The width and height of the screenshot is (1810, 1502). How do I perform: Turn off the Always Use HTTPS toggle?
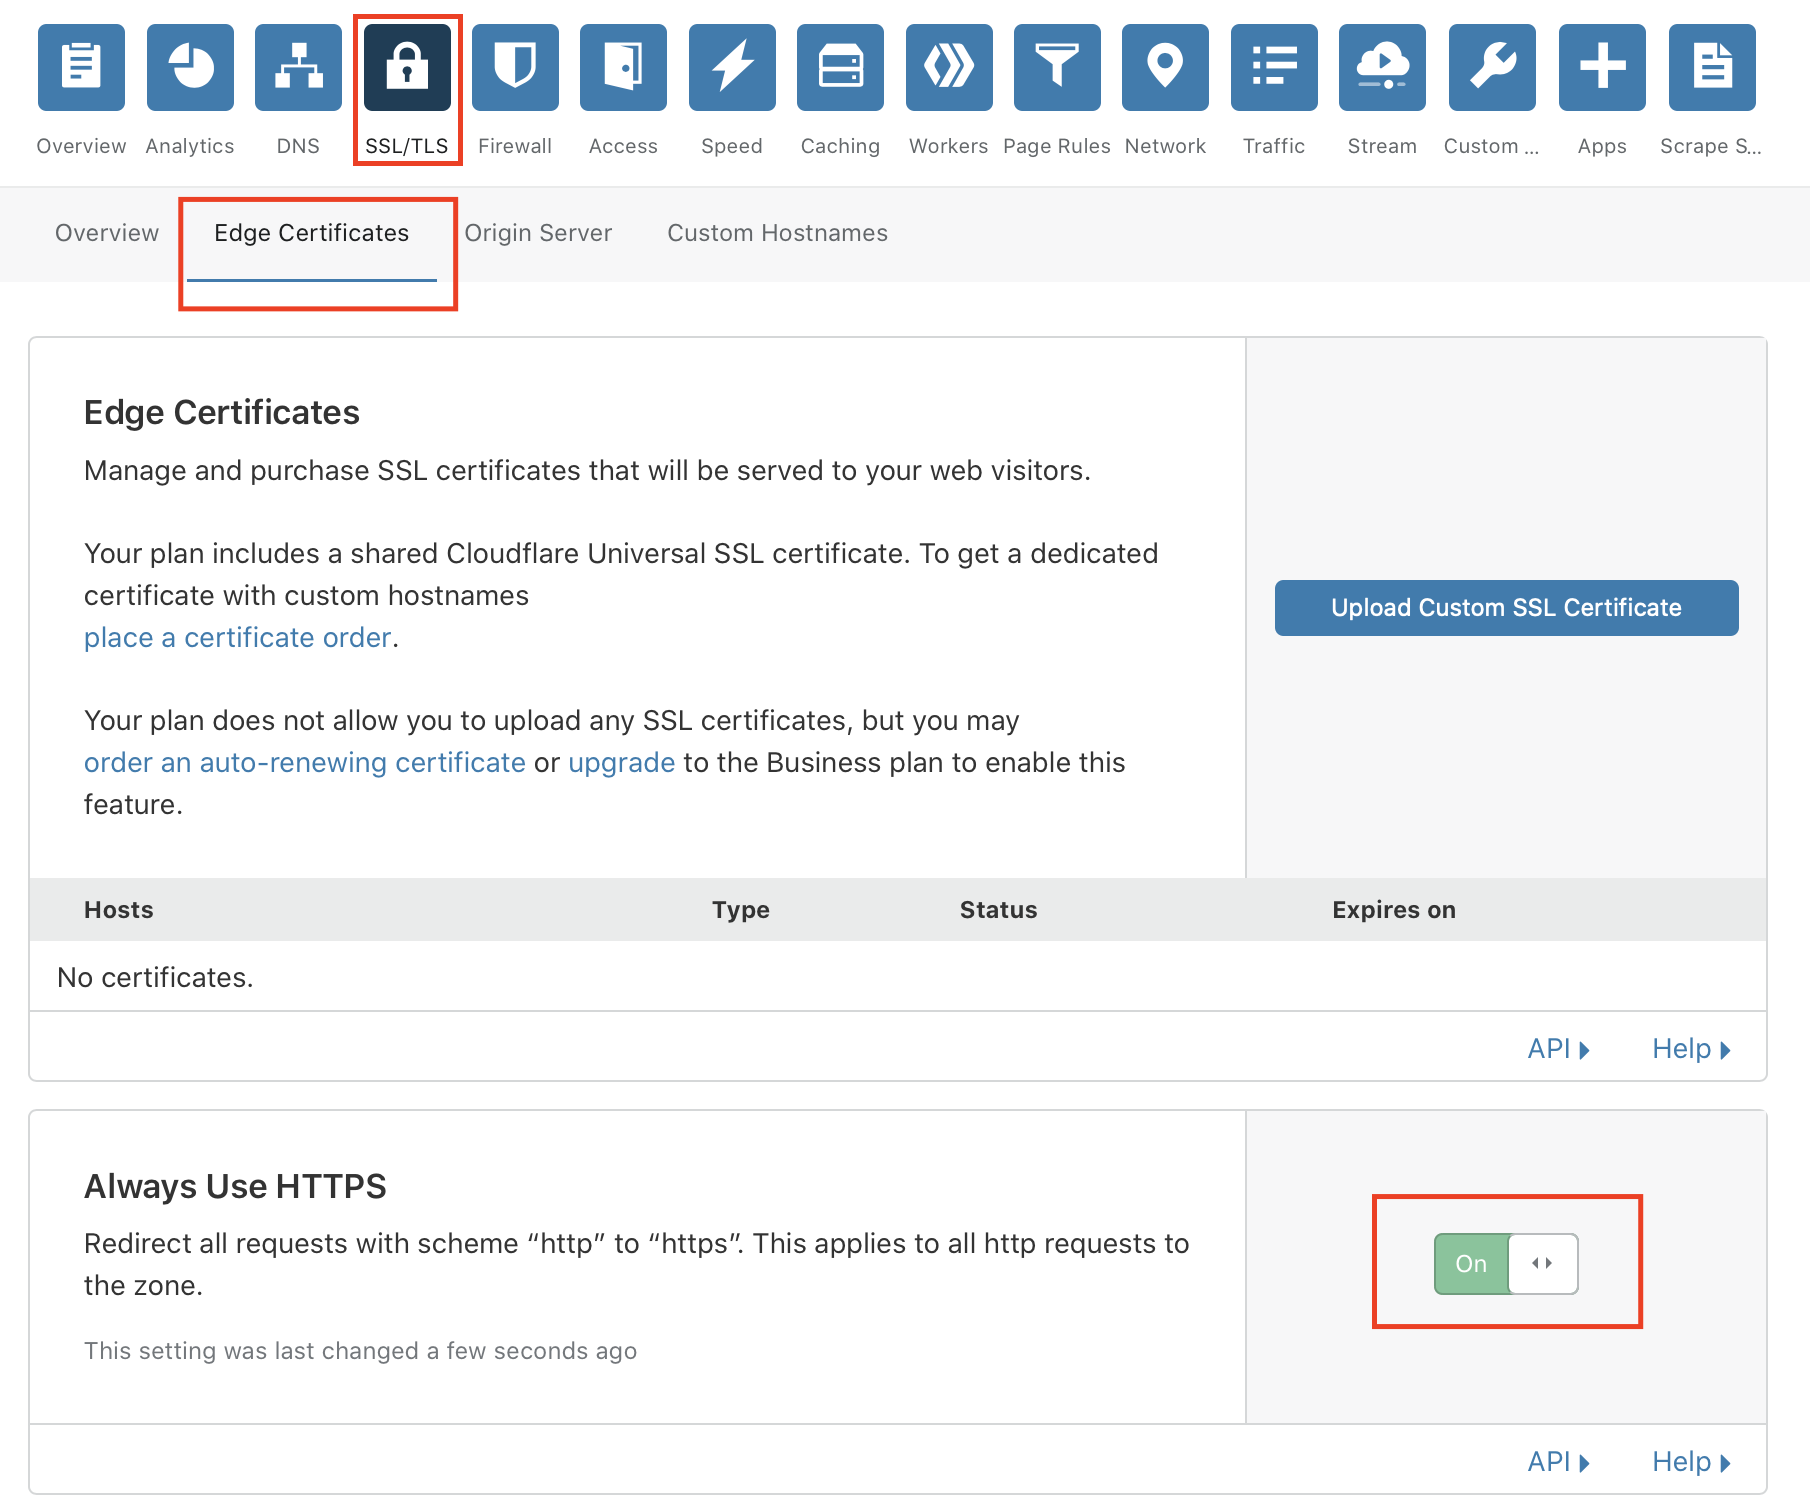coord(1506,1264)
